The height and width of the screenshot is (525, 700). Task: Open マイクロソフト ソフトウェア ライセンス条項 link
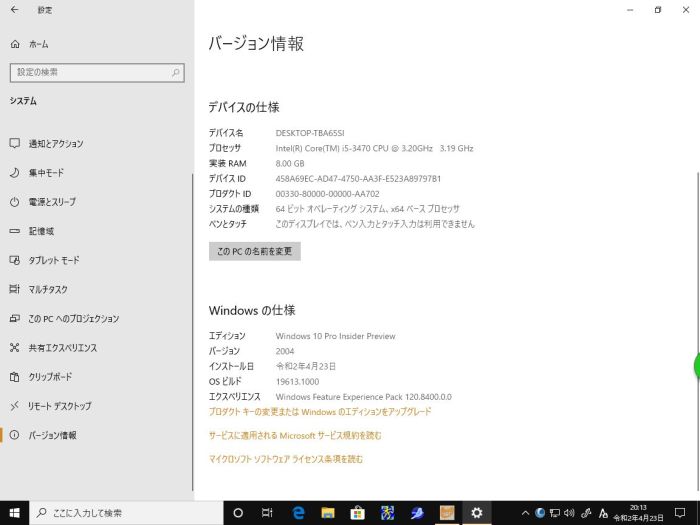tap(285, 459)
